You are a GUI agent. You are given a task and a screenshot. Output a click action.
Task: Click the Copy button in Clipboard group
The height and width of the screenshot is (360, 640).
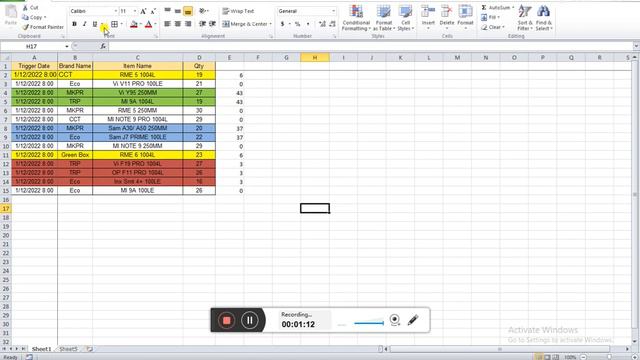33,17
